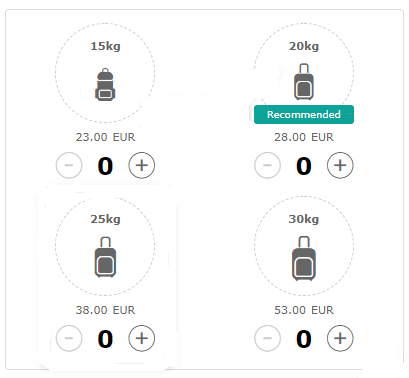Click the 30kg weight label
Image resolution: width=409 pixels, height=378 pixels.
[304, 219]
